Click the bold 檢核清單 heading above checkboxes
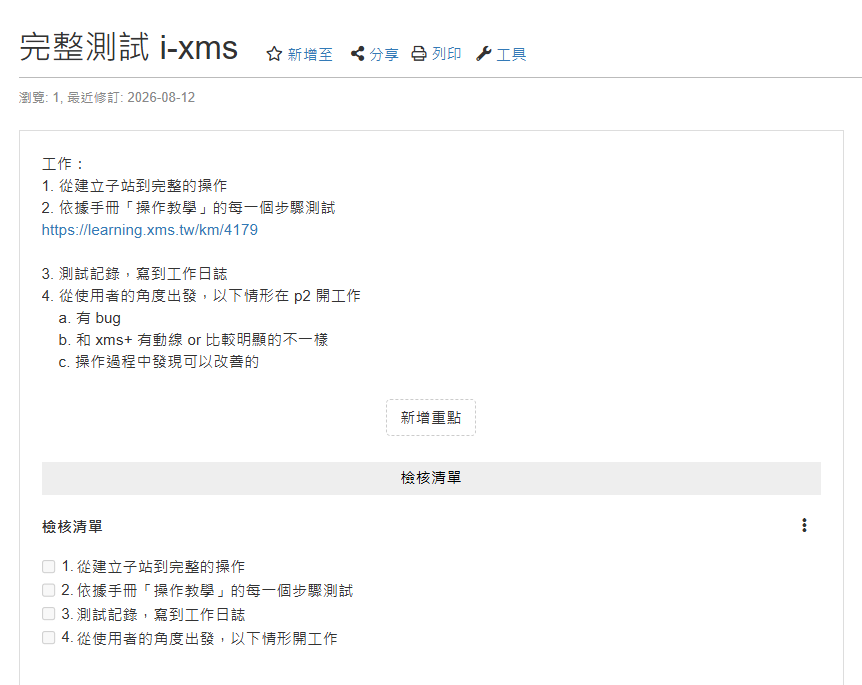 click(72, 527)
